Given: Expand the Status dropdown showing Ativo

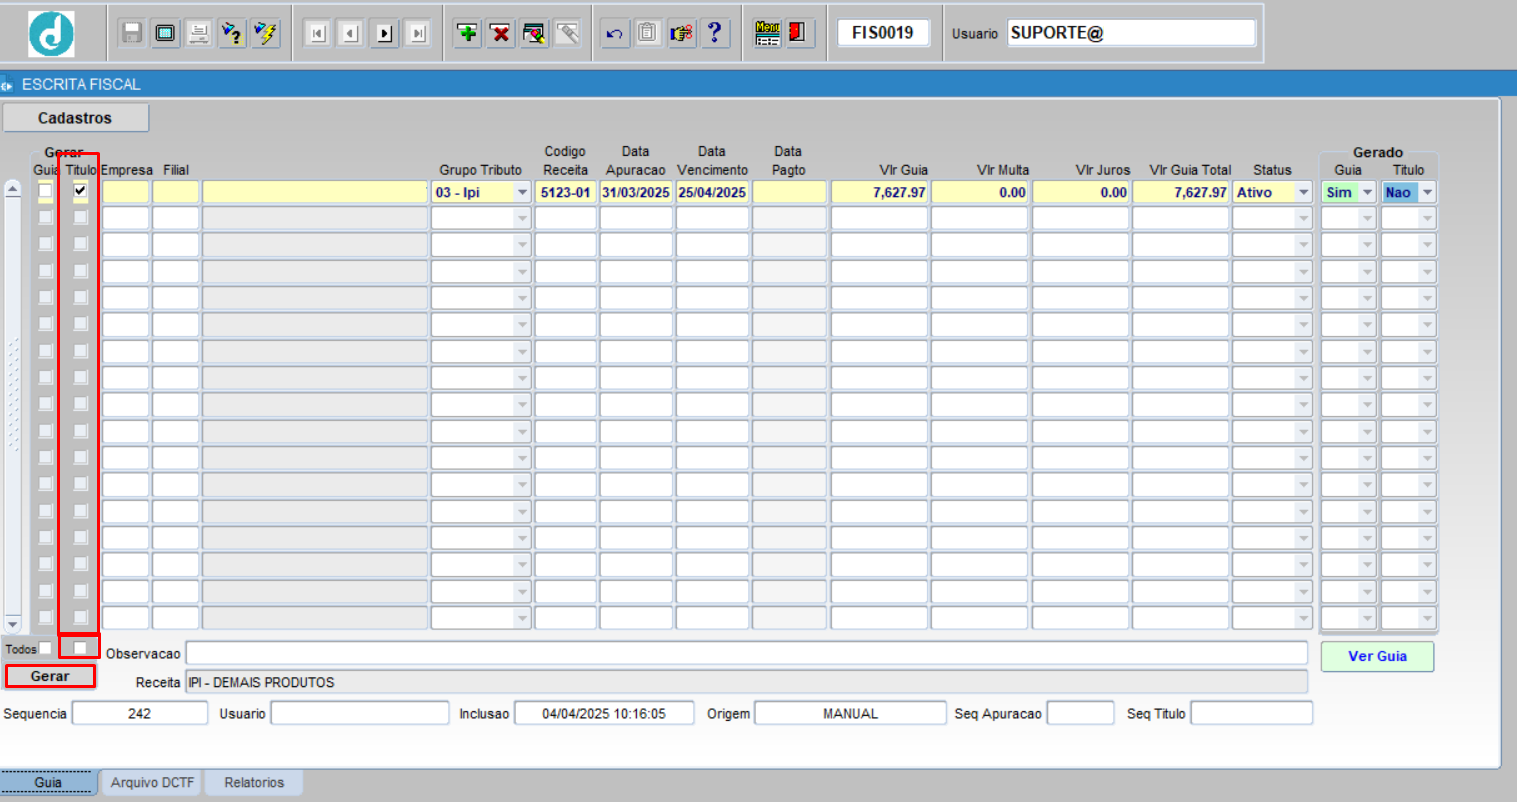Looking at the screenshot, I should [1303, 192].
